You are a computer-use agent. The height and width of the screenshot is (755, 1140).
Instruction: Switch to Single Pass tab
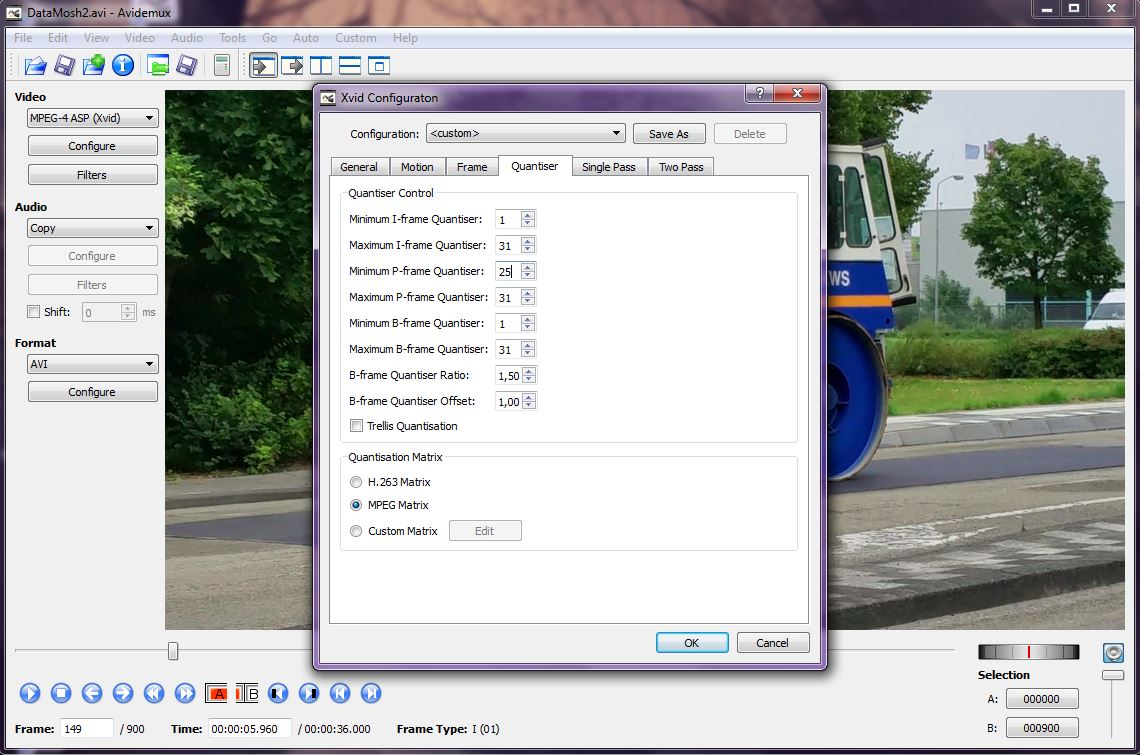(609, 167)
